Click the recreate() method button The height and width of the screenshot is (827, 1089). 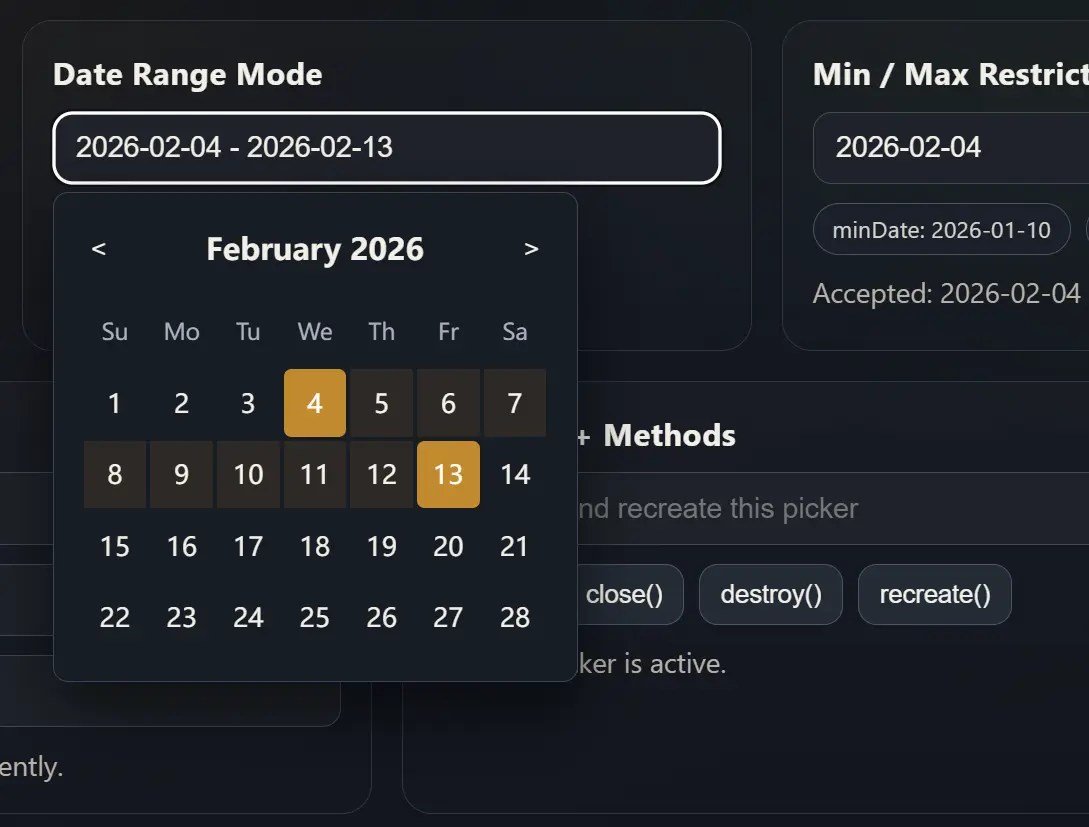tap(934, 594)
